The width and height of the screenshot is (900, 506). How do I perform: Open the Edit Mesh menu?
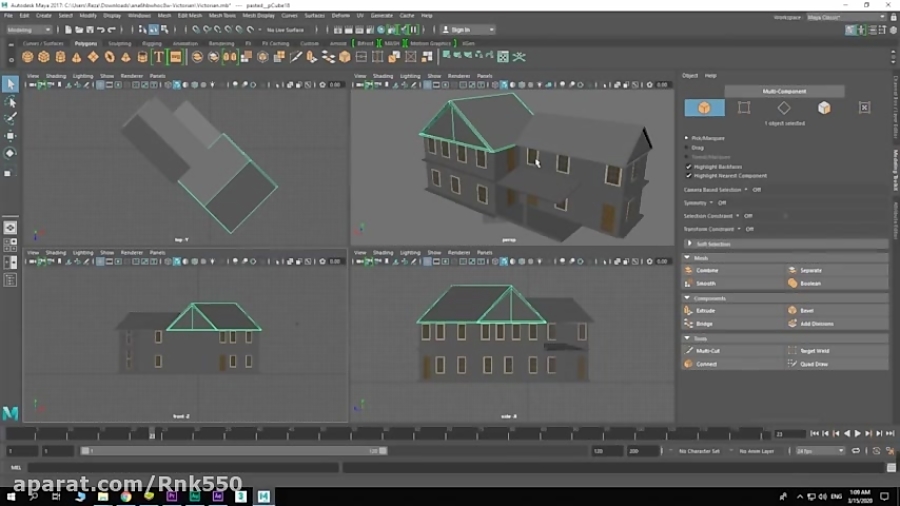pos(188,16)
